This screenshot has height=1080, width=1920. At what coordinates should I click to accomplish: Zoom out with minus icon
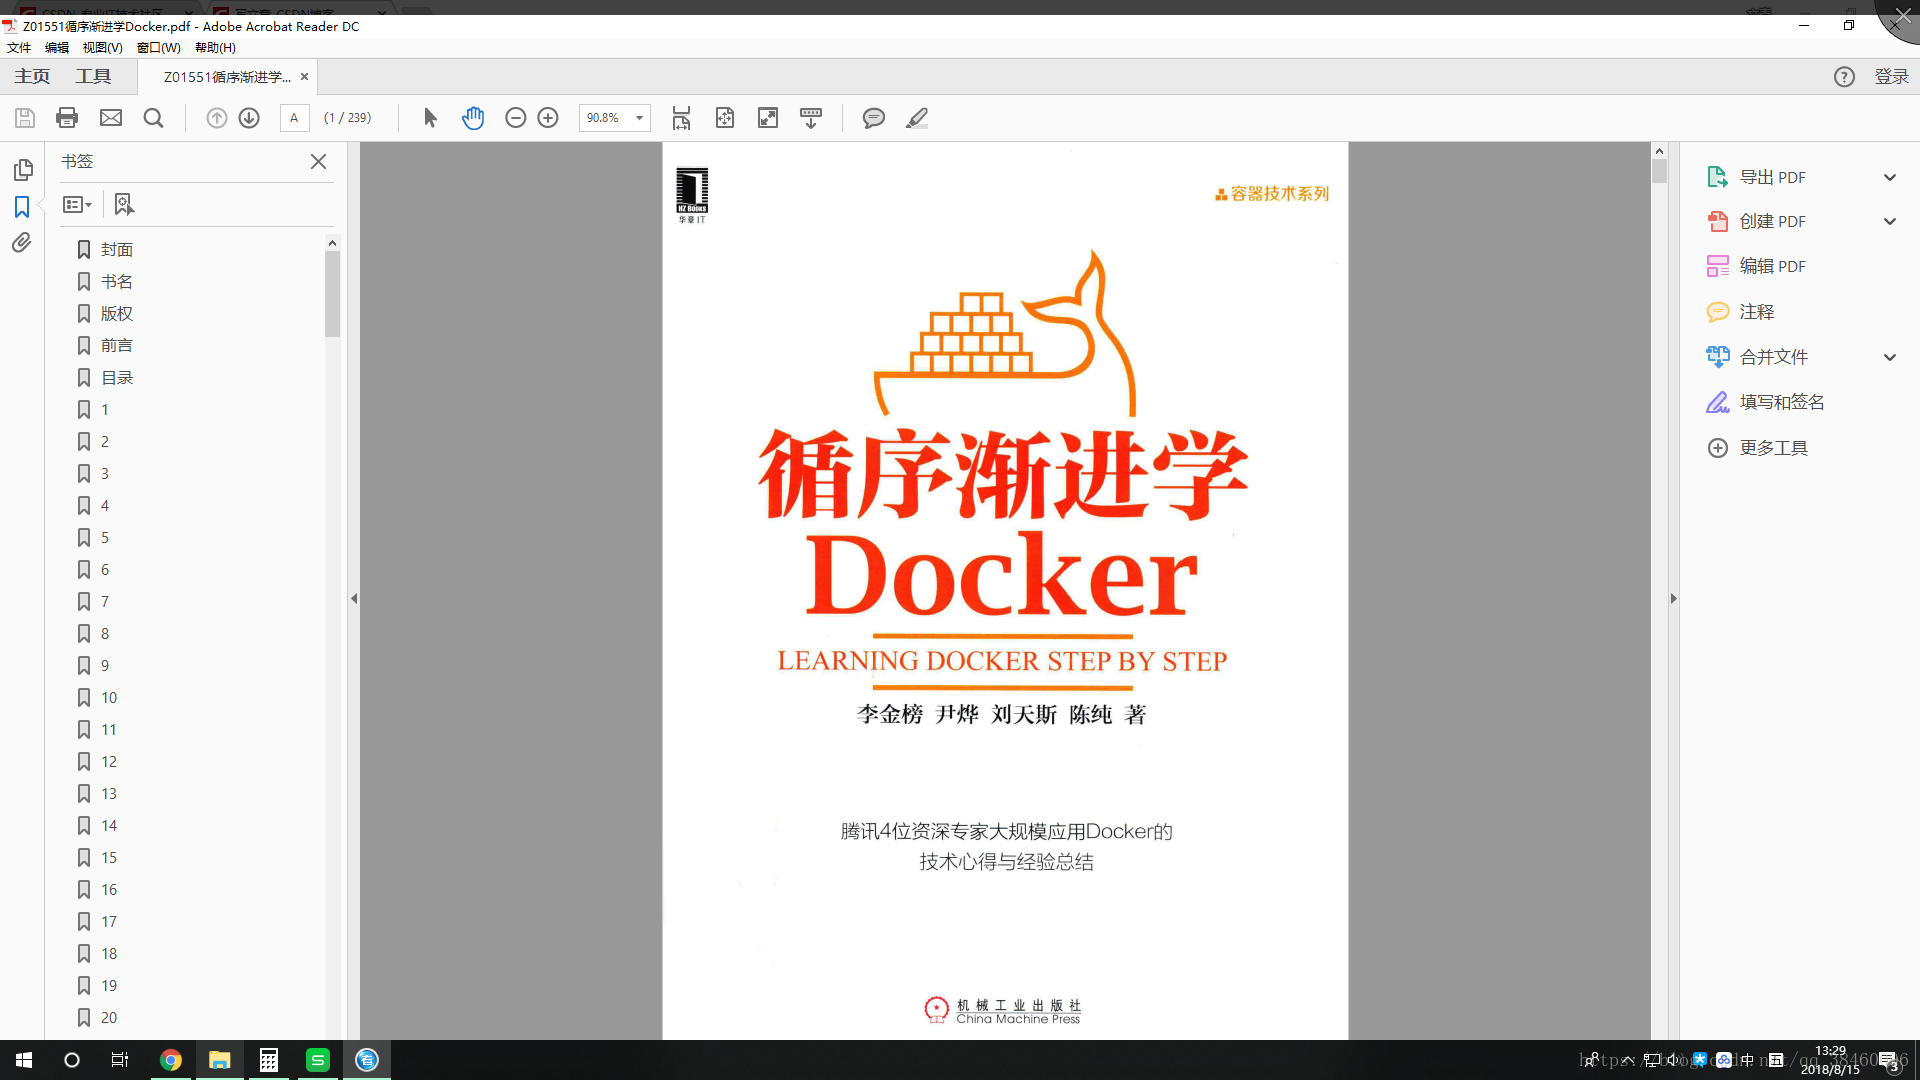click(515, 118)
